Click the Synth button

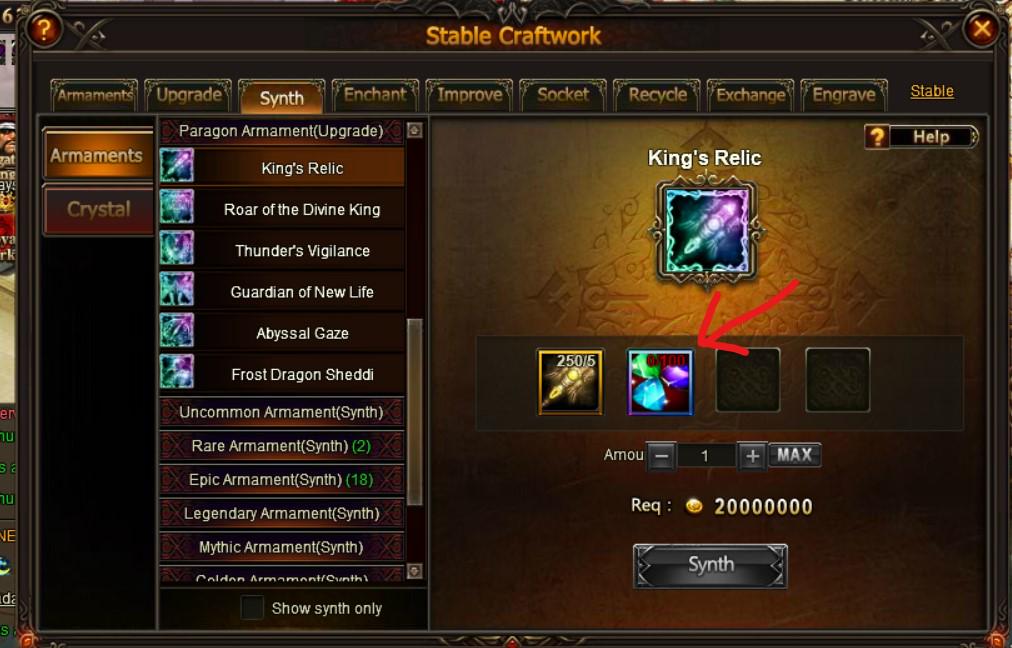click(711, 565)
